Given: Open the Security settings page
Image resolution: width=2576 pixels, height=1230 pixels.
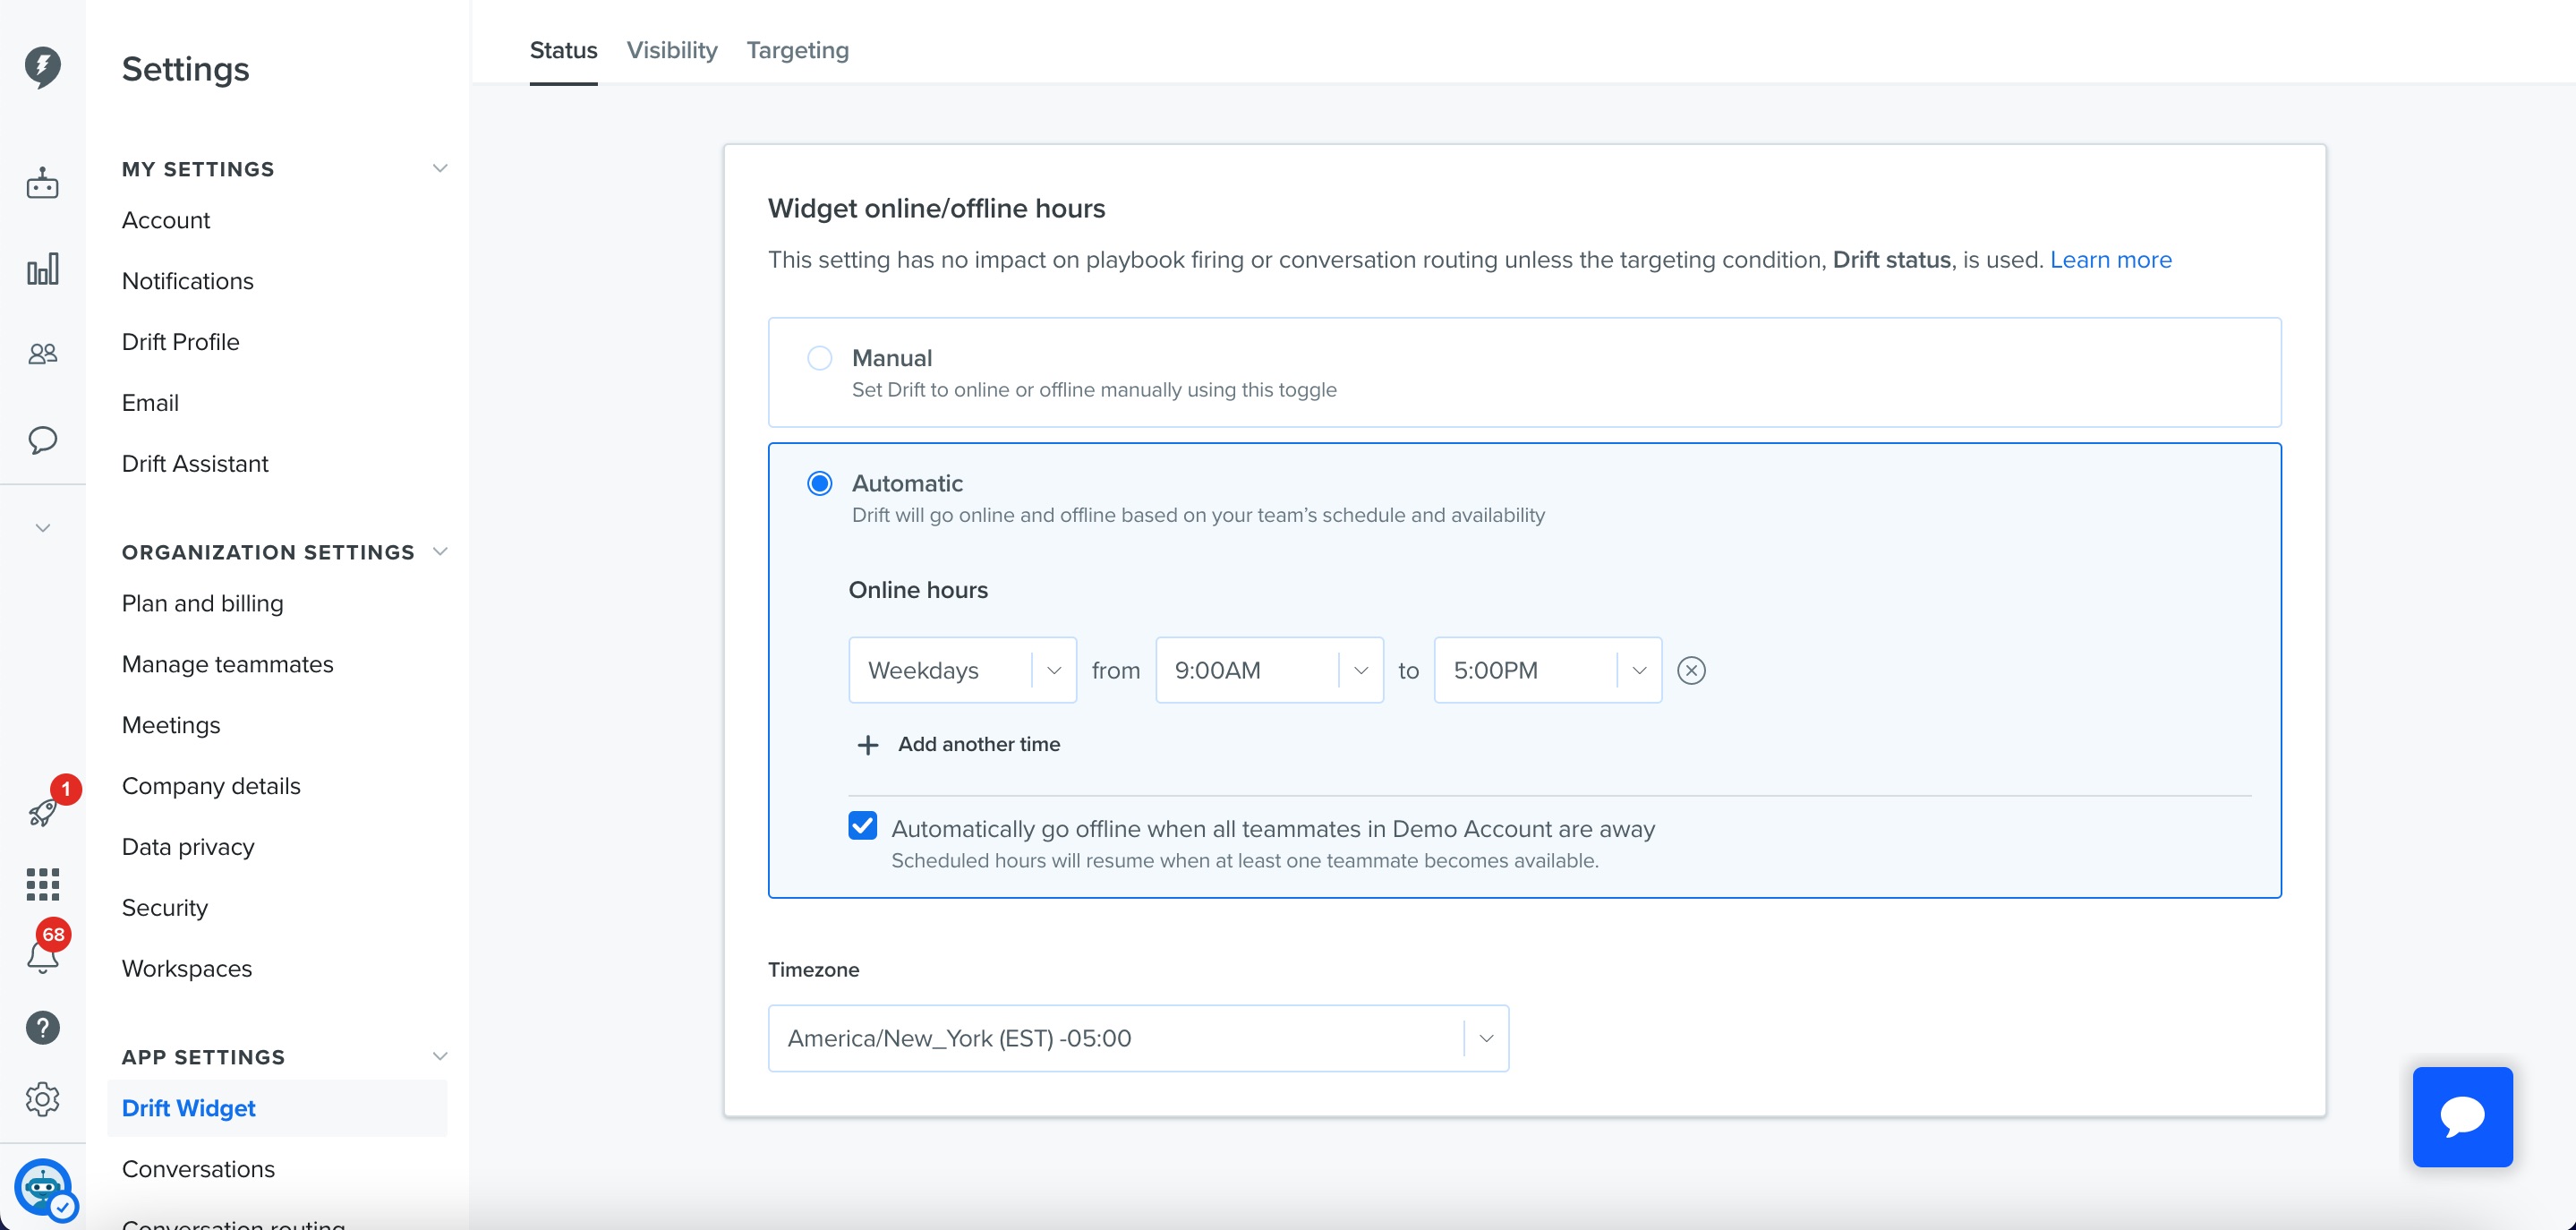Looking at the screenshot, I should 165,908.
